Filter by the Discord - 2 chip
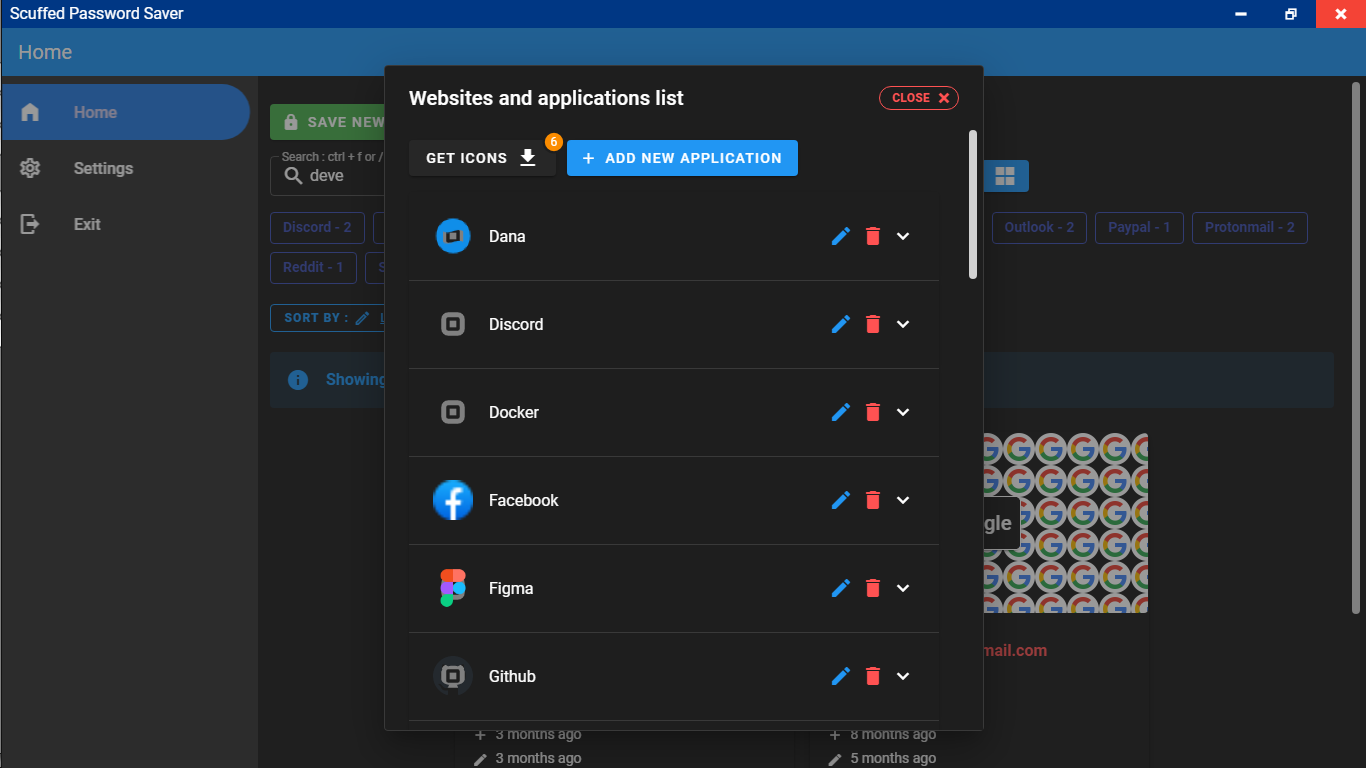Image resolution: width=1366 pixels, height=768 pixels. pos(317,227)
